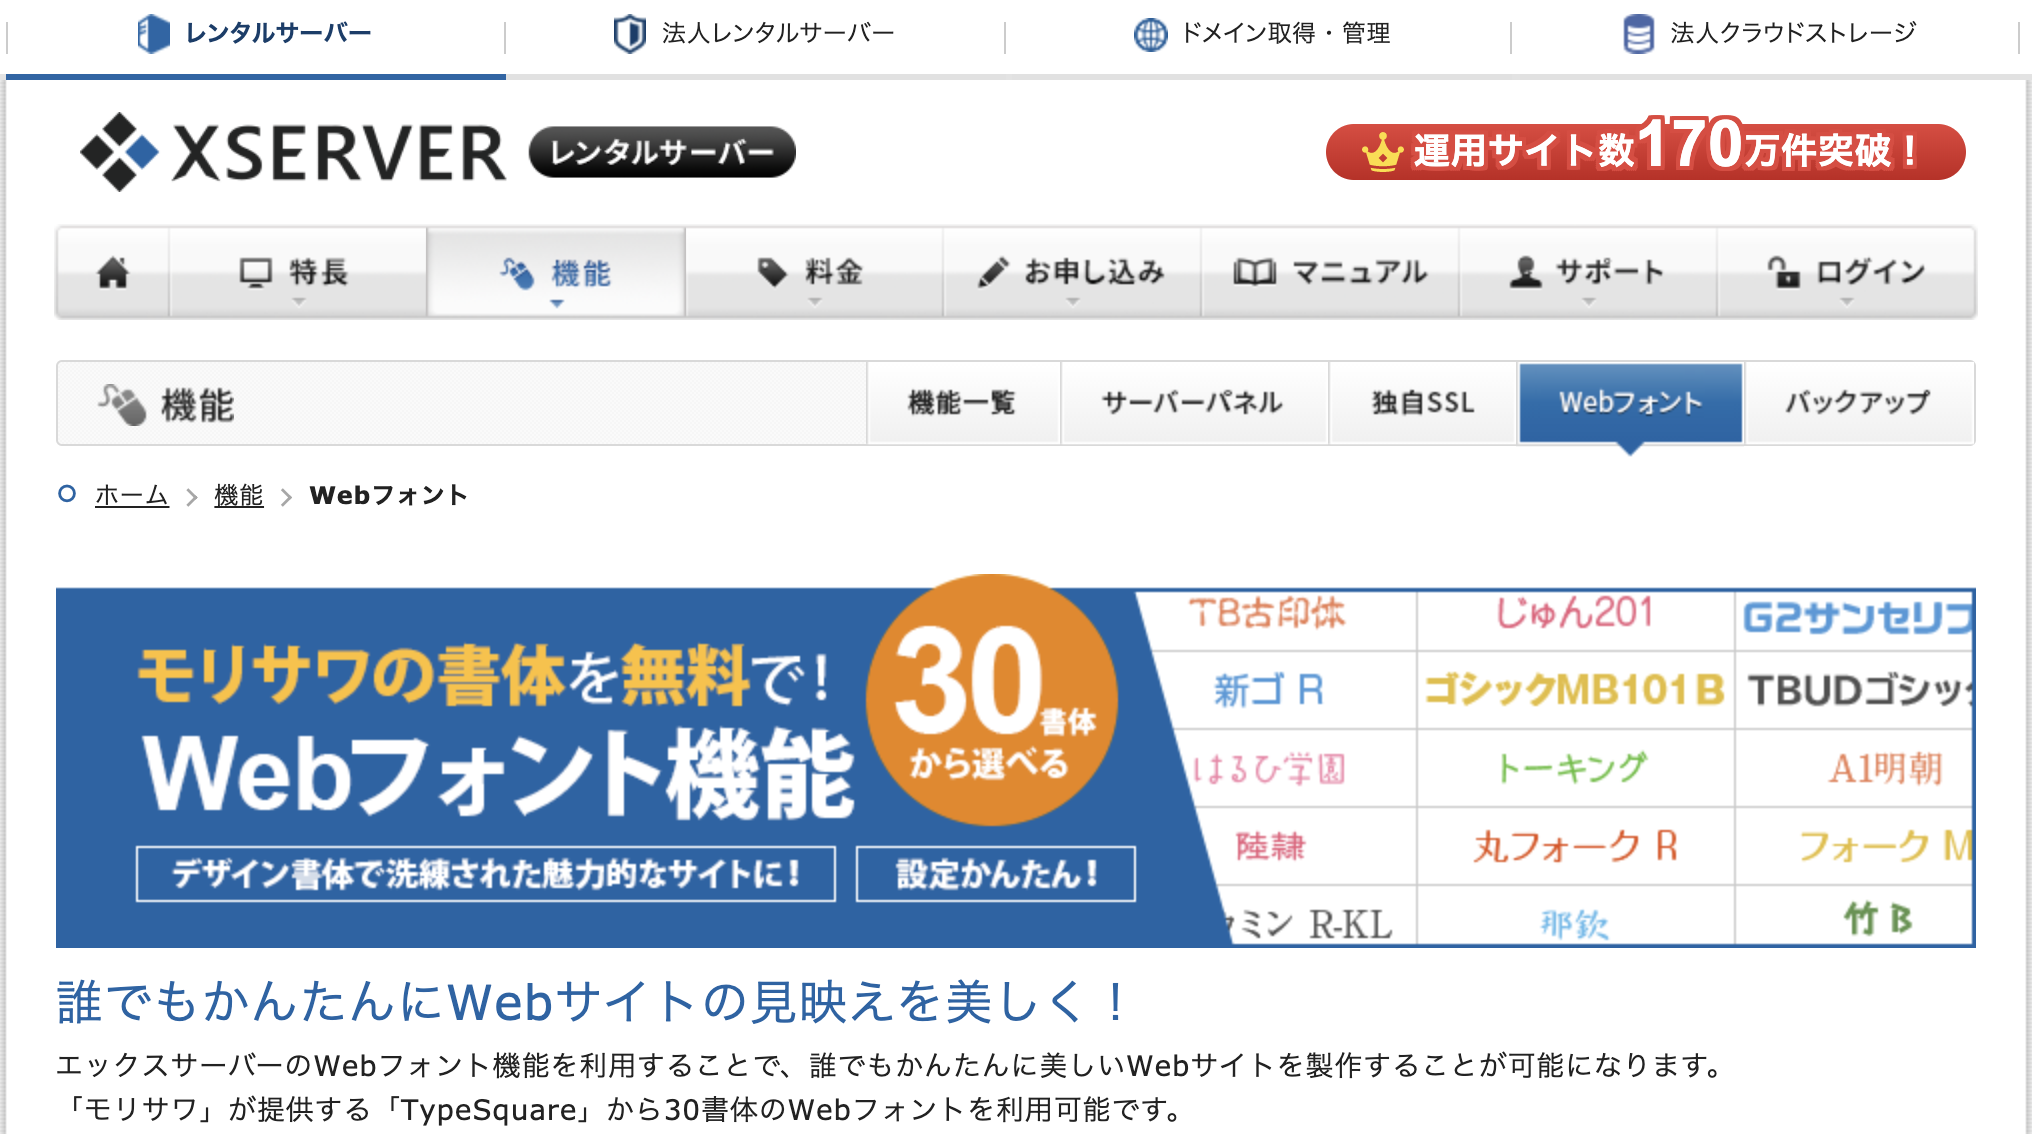
Task: Click the 誰でもかんたんに heading text
Action: (593, 1002)
